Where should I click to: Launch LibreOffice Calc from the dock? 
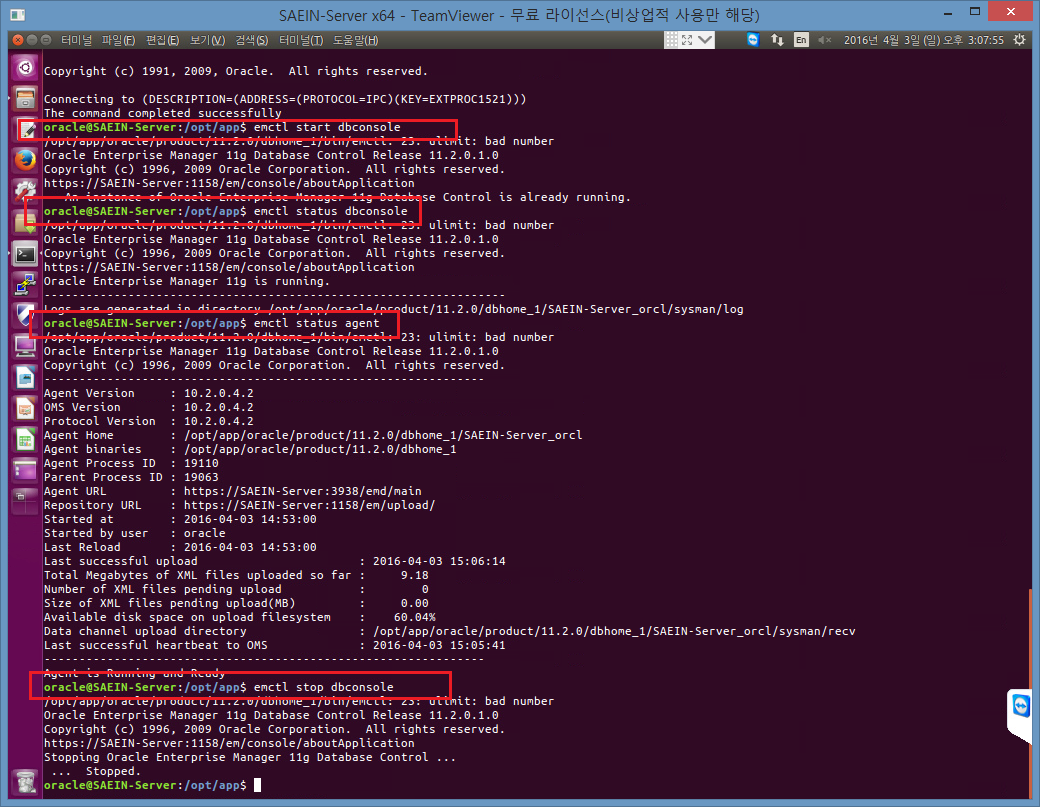tap(25, 439)
